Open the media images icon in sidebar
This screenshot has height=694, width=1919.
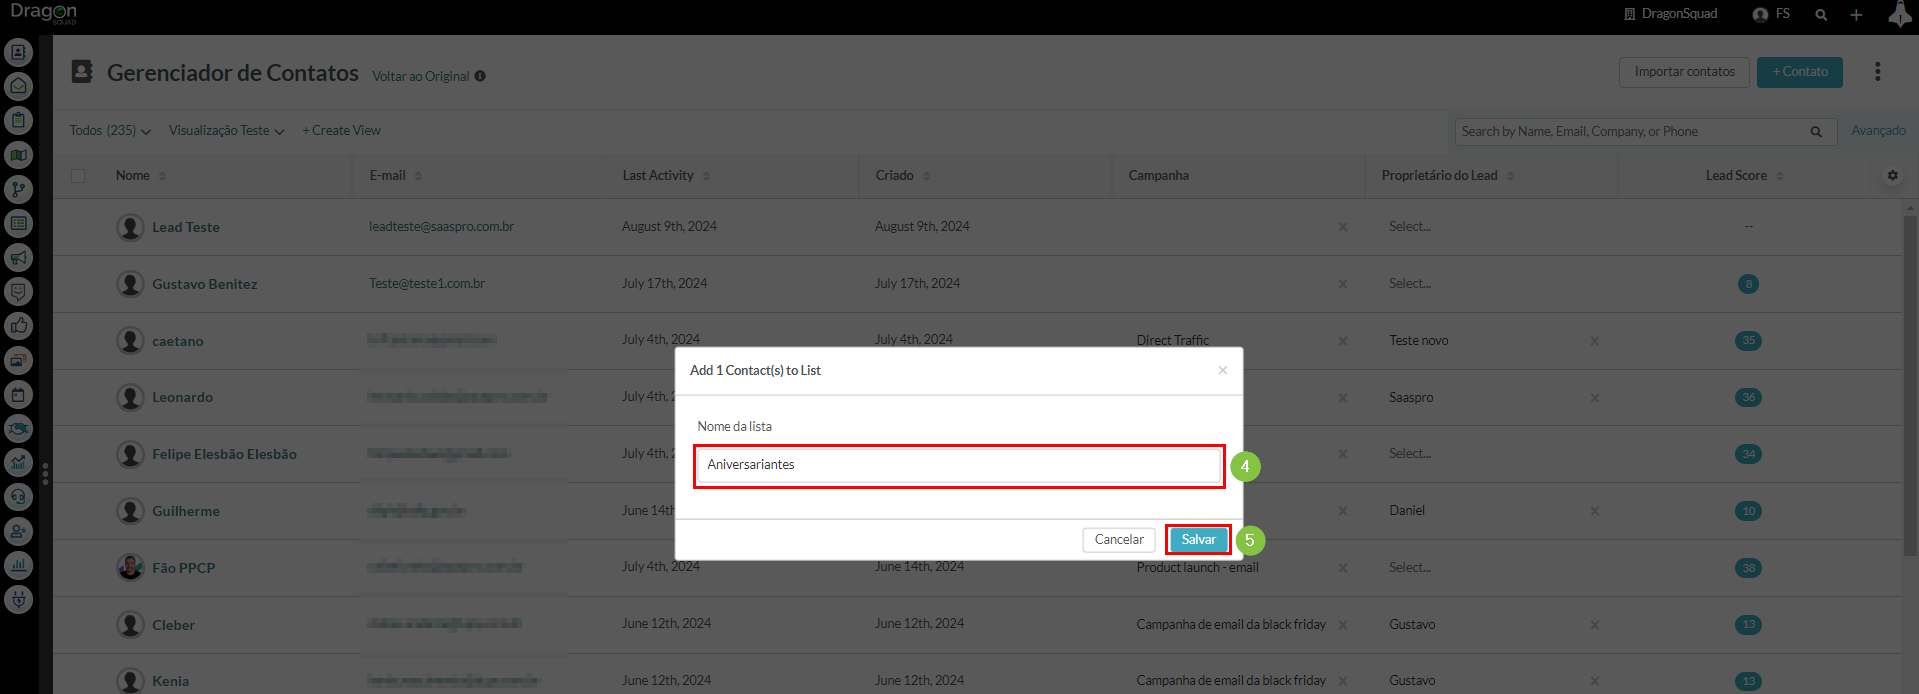click(x=18, y=360)
